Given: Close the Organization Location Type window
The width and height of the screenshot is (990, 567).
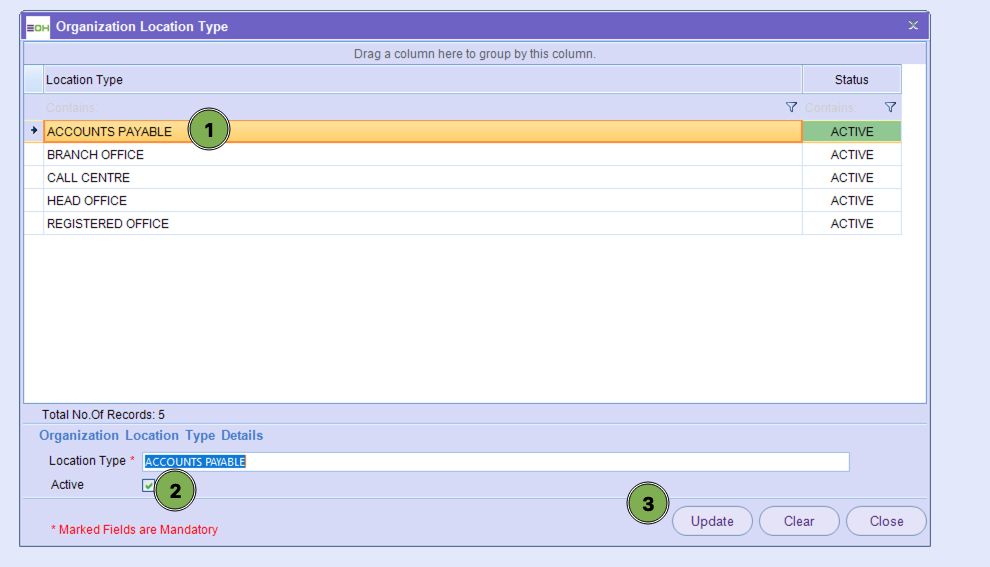Looking at the screenshot, I should pos(912,26).
